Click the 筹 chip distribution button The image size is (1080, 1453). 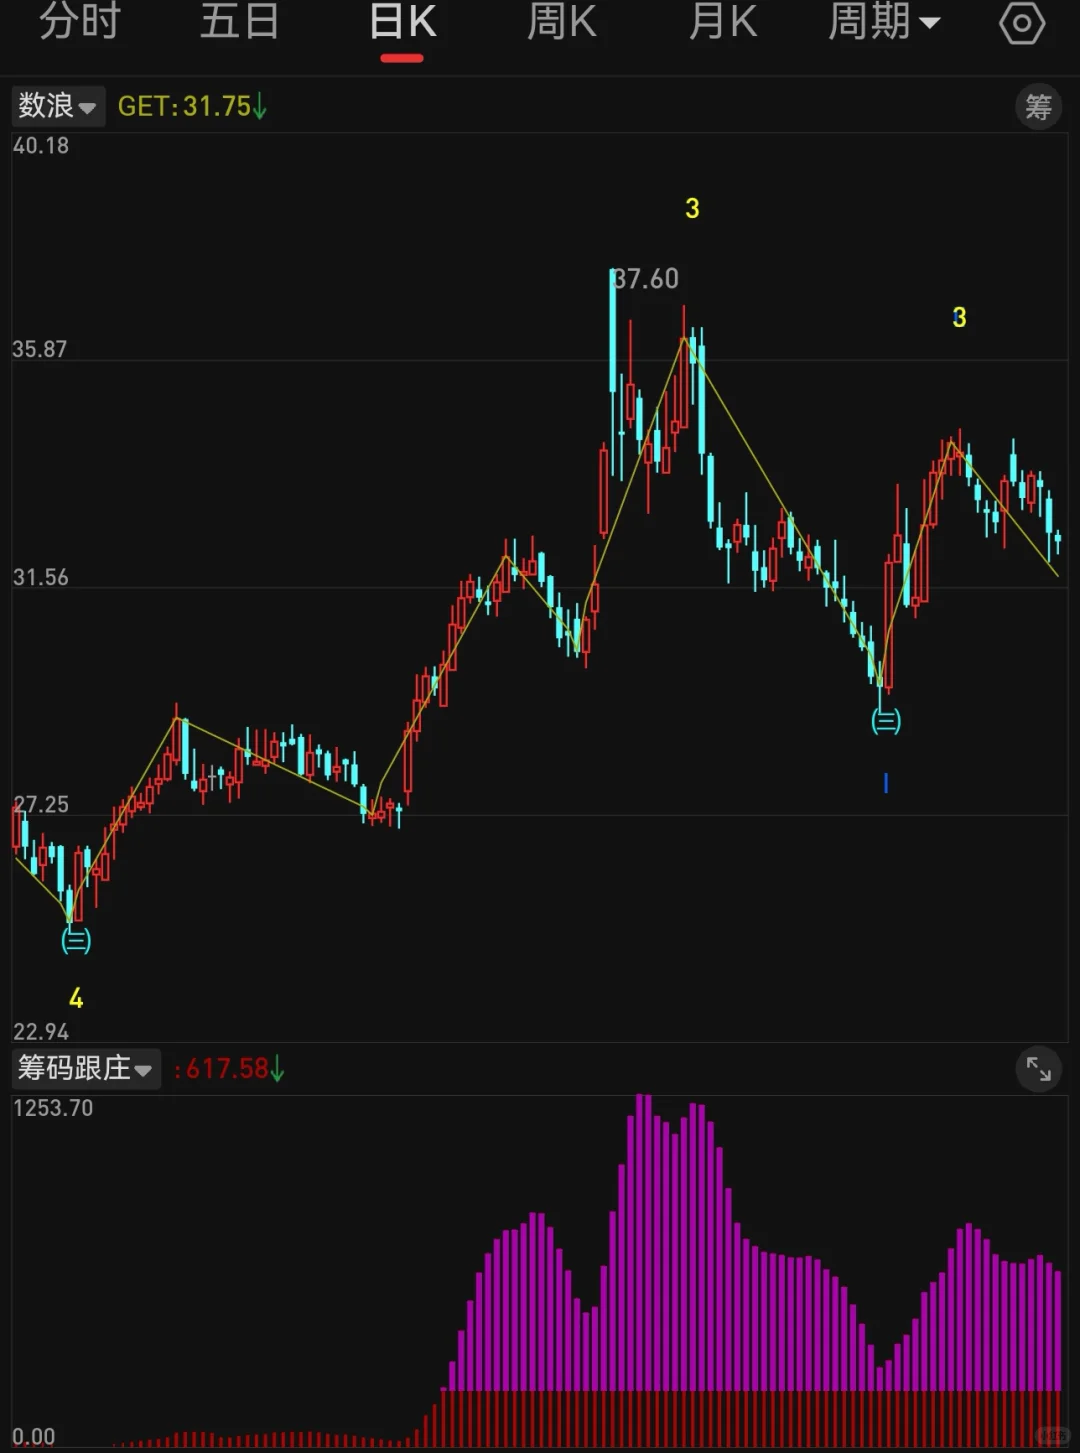pyautogui.click(x=1038, y=106)
